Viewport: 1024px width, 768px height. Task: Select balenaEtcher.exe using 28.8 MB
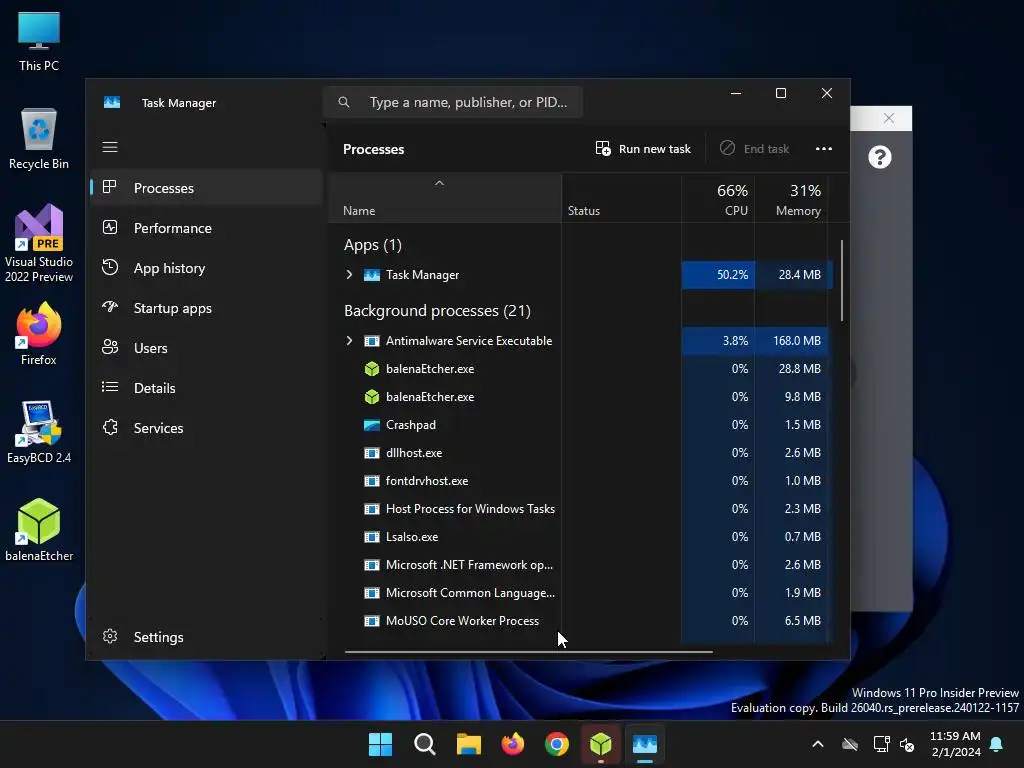[581, 369]
